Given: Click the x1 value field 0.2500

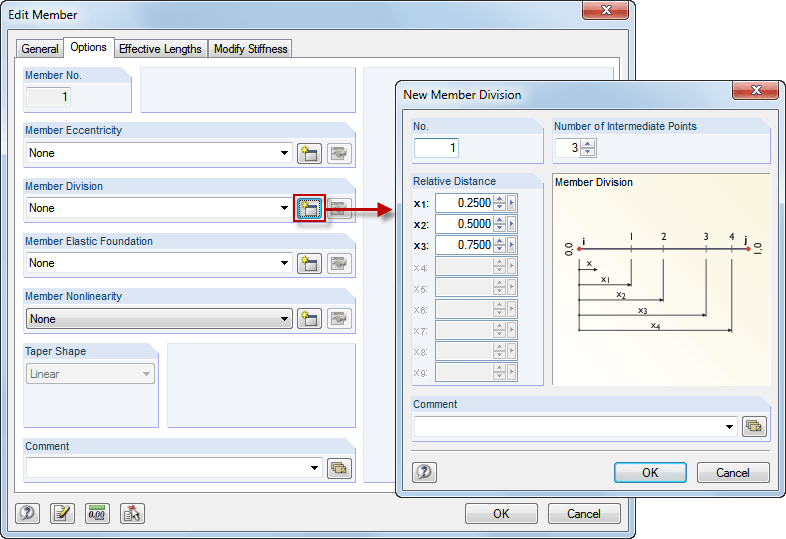Looking at the screenshot, I should 465,203.
